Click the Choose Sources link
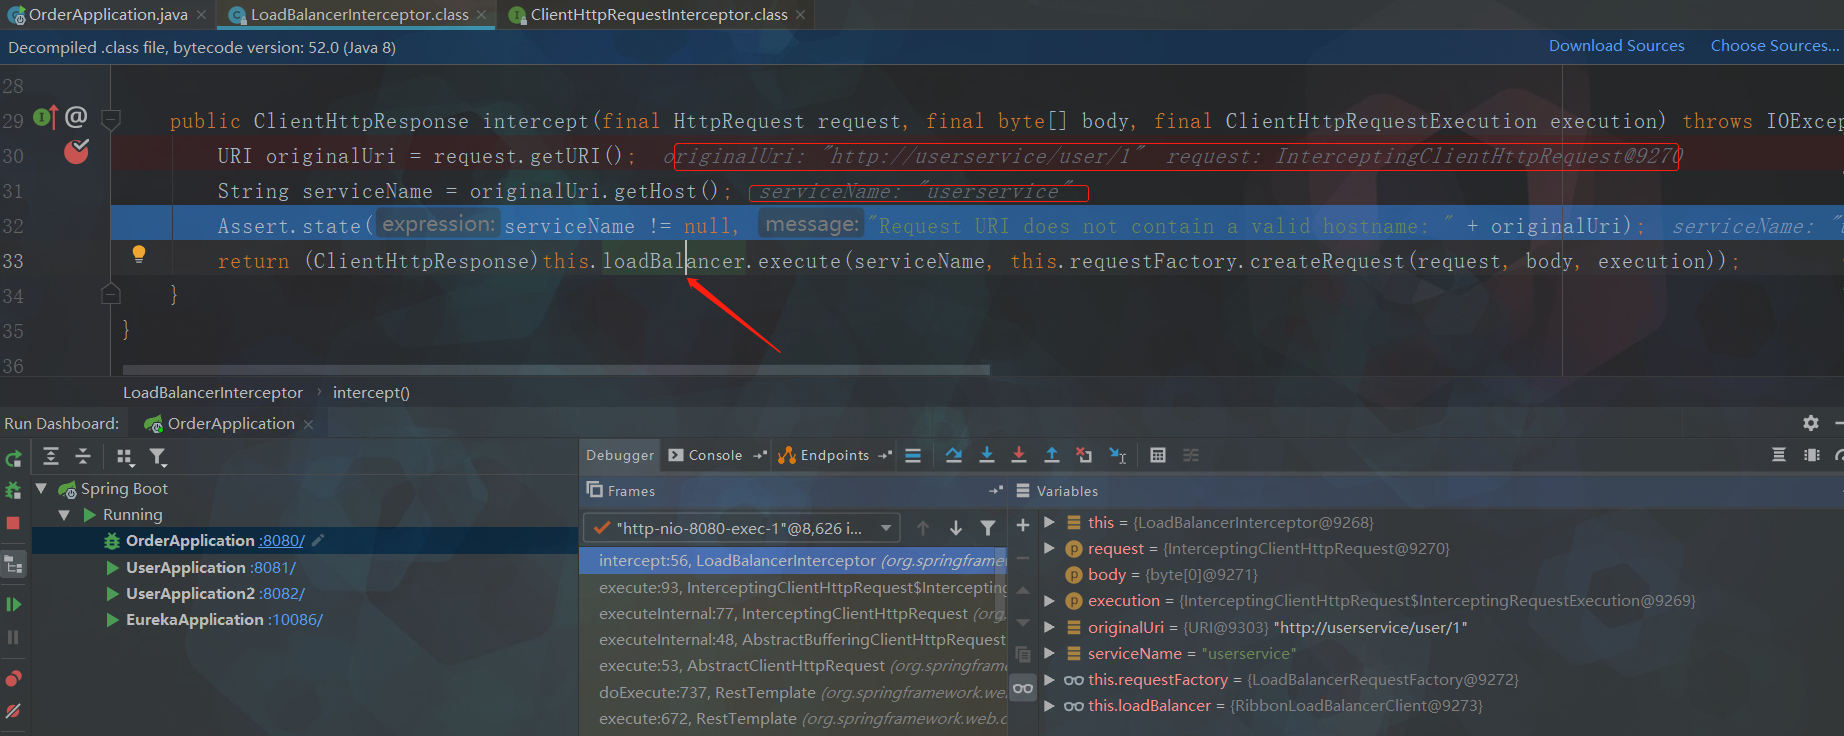Viewport: 1844px width, 736px height. click(x=1774, y=45)
